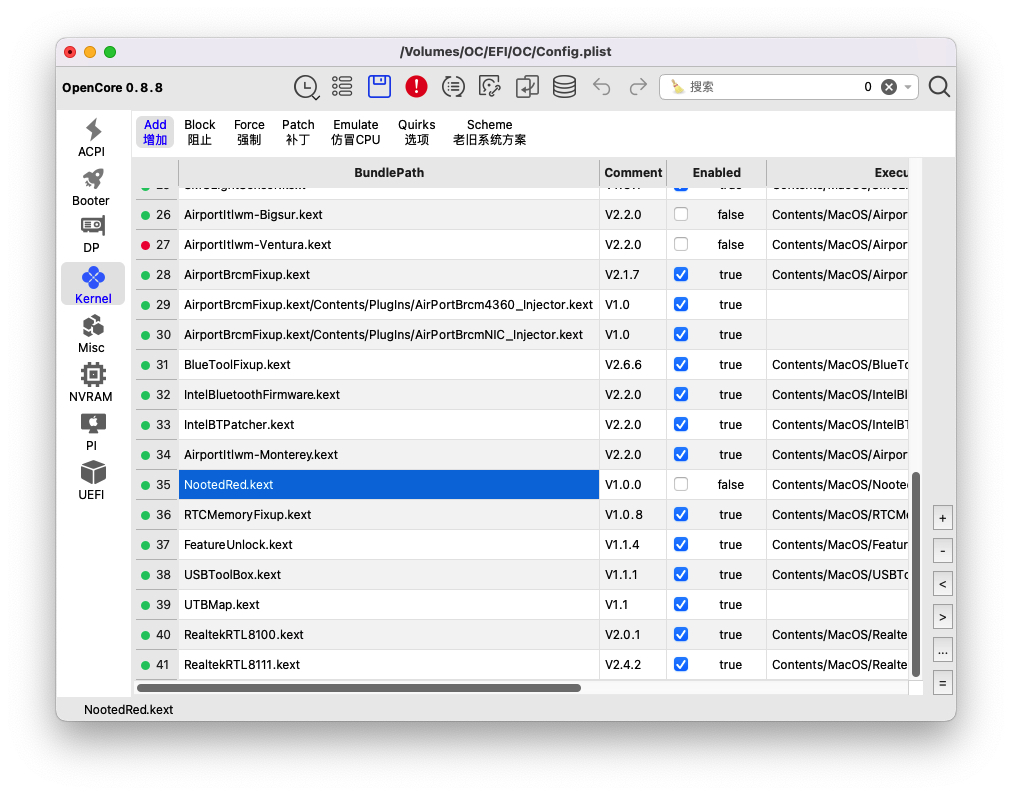1012x795 pixels.
Task: Click the import documents toolbar icon
Action: pyautogui.click(x=527, y=86)
